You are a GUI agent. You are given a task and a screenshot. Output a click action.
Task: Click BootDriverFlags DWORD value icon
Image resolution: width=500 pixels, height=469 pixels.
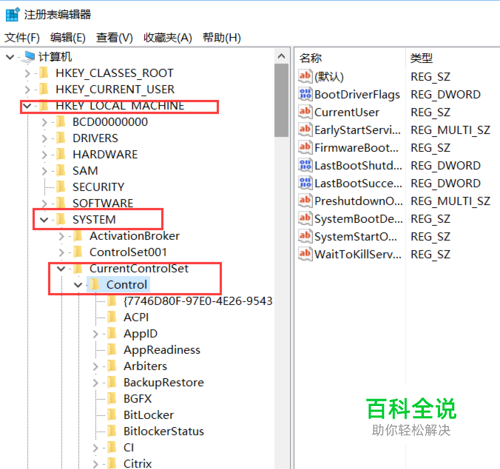point(305,94)
